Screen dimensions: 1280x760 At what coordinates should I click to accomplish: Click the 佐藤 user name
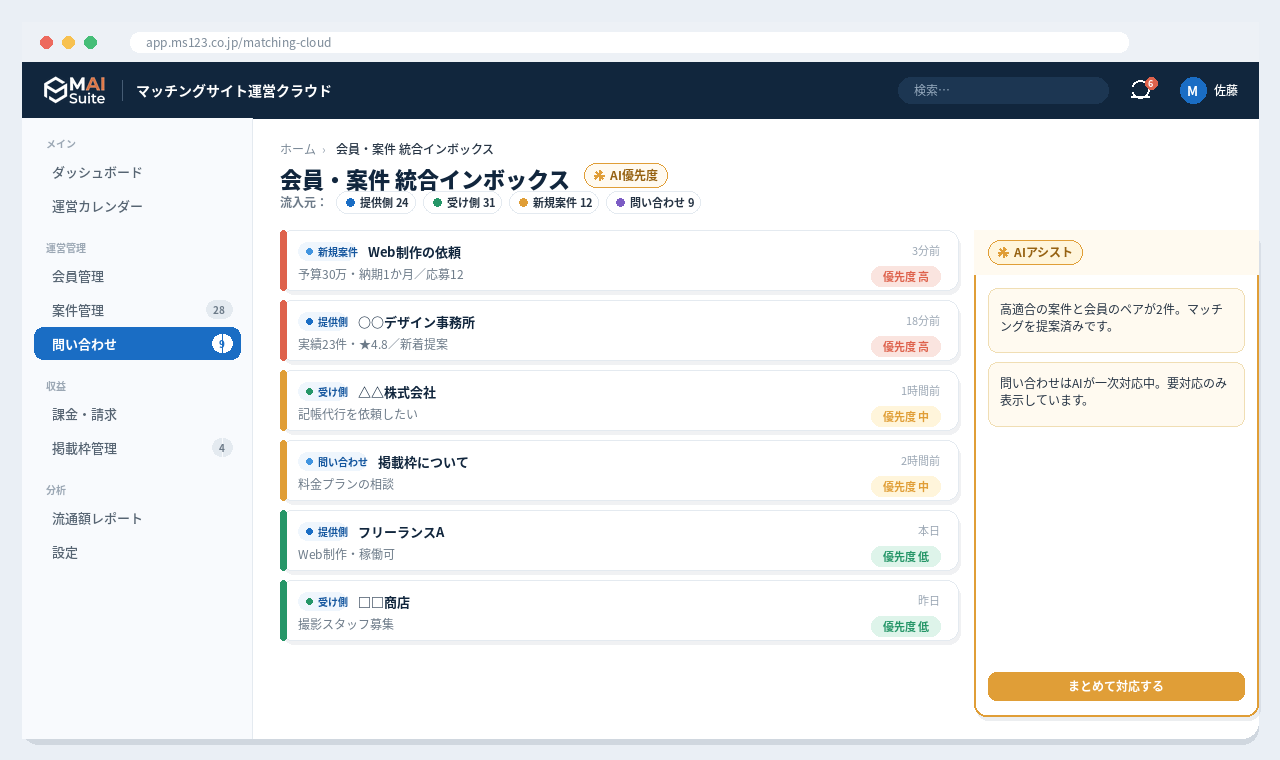click(x=1226, y=90)
